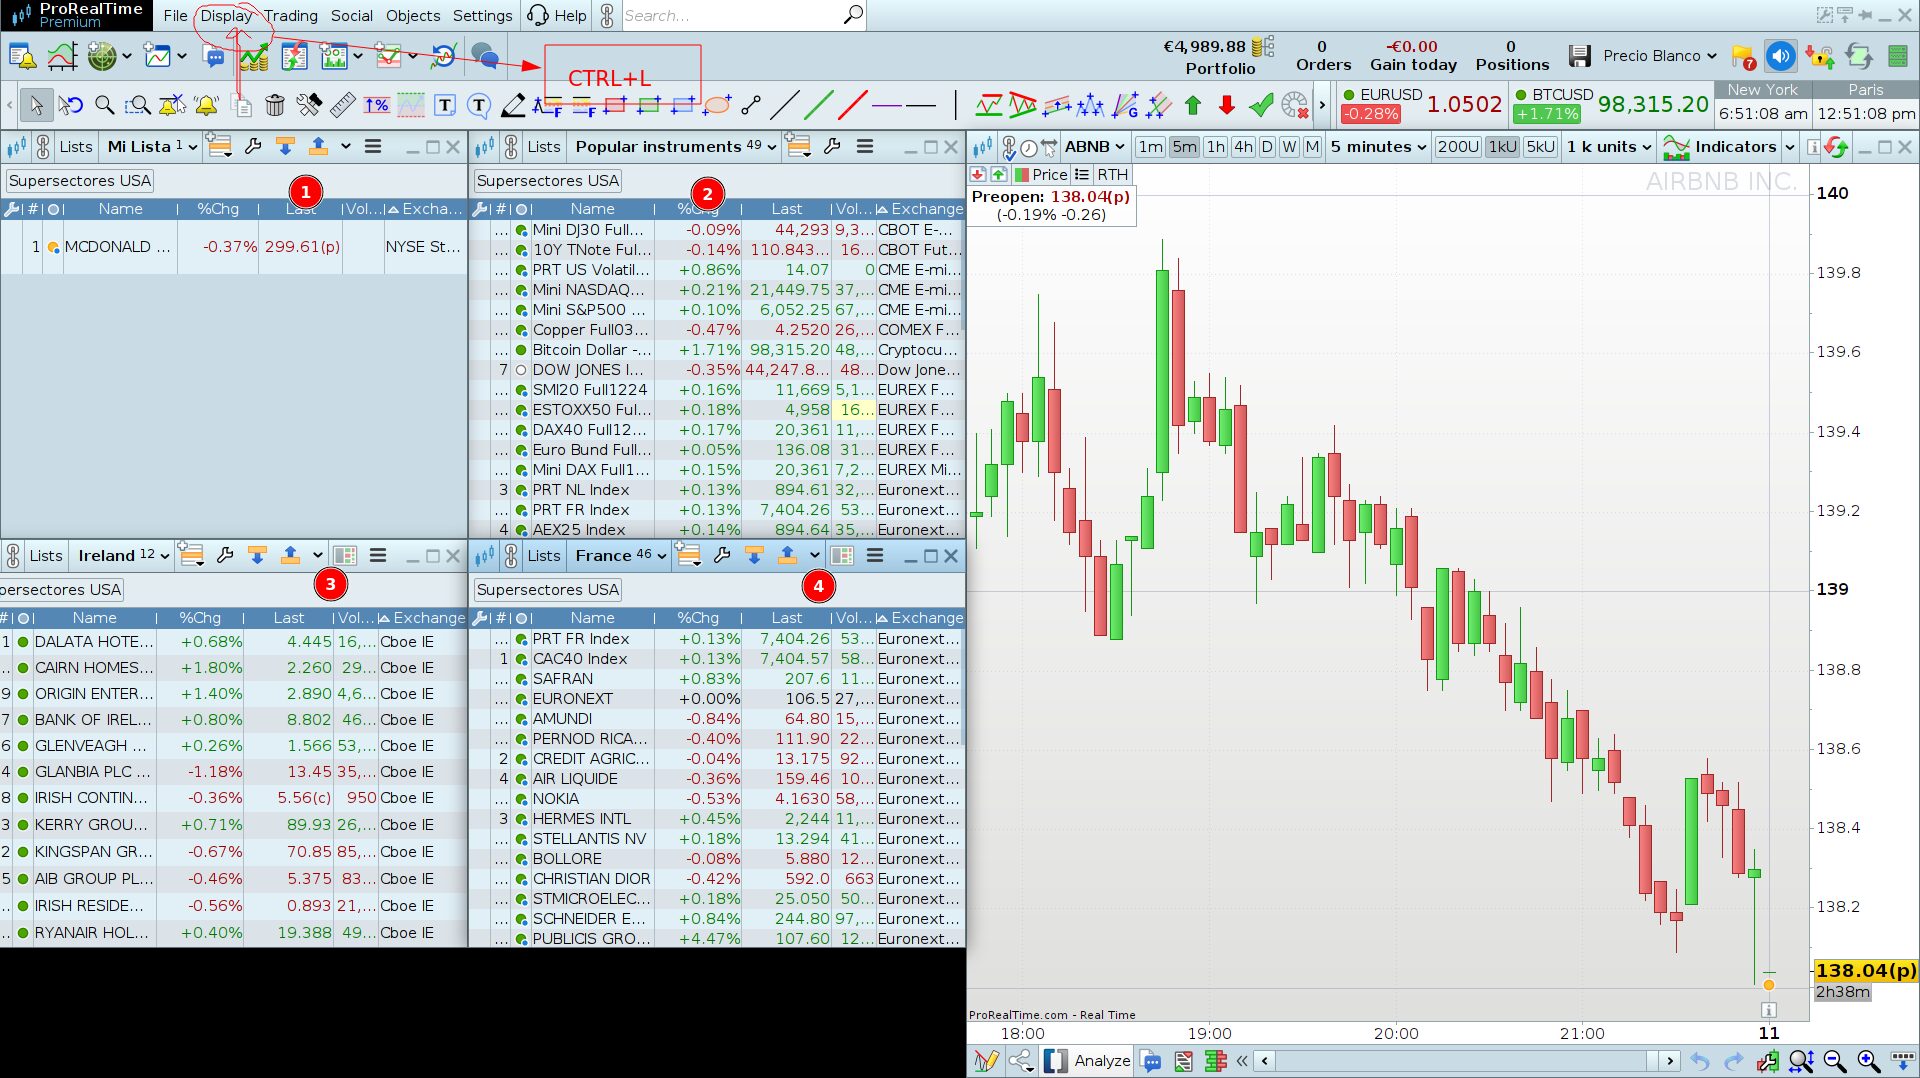Select the daily D timeframe
1920x1078 pixels.
(1267, 147)
